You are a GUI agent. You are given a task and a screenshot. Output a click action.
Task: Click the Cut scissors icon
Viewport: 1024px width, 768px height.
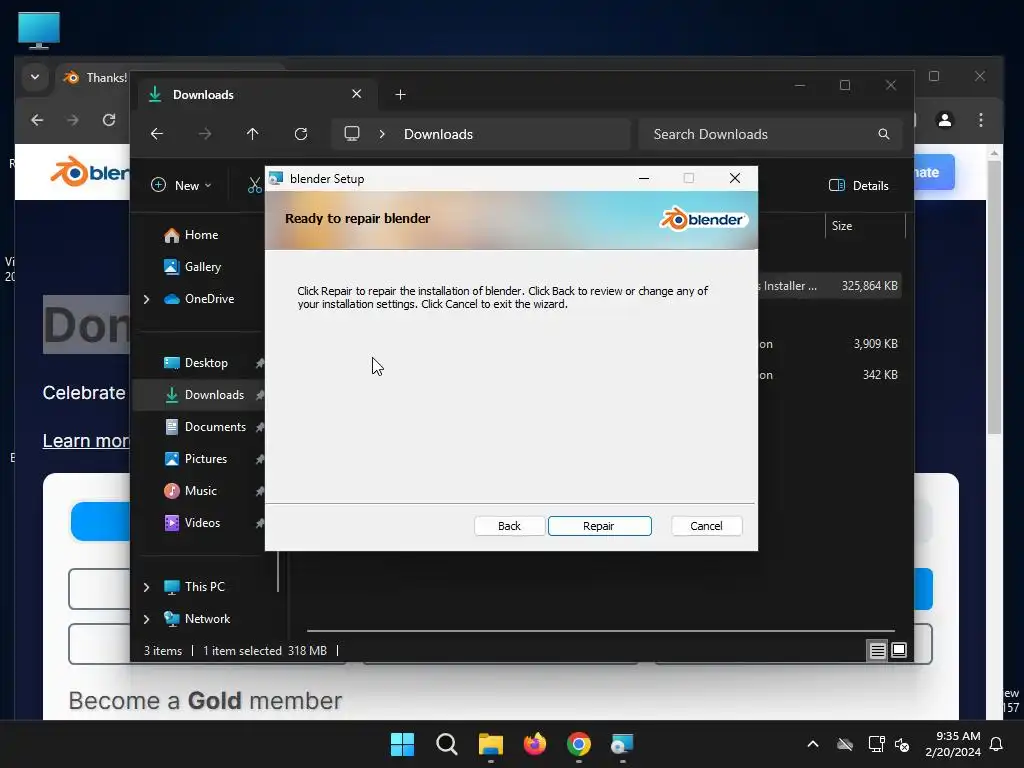(255, 185)
